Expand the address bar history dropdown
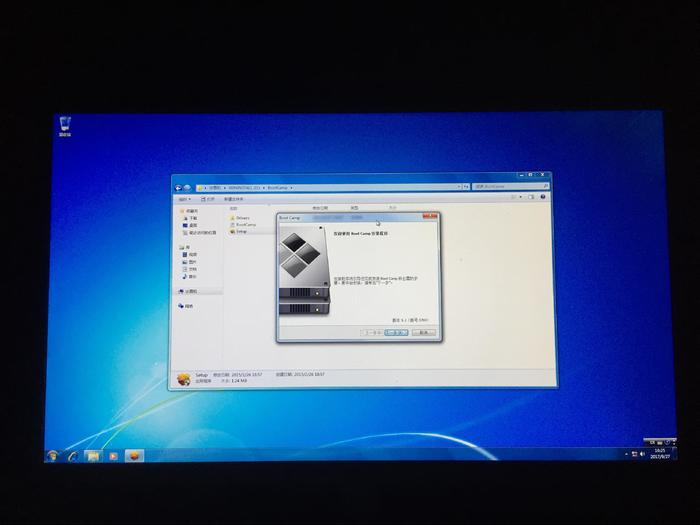The image size is (700, 525). [x=458, y=187]
